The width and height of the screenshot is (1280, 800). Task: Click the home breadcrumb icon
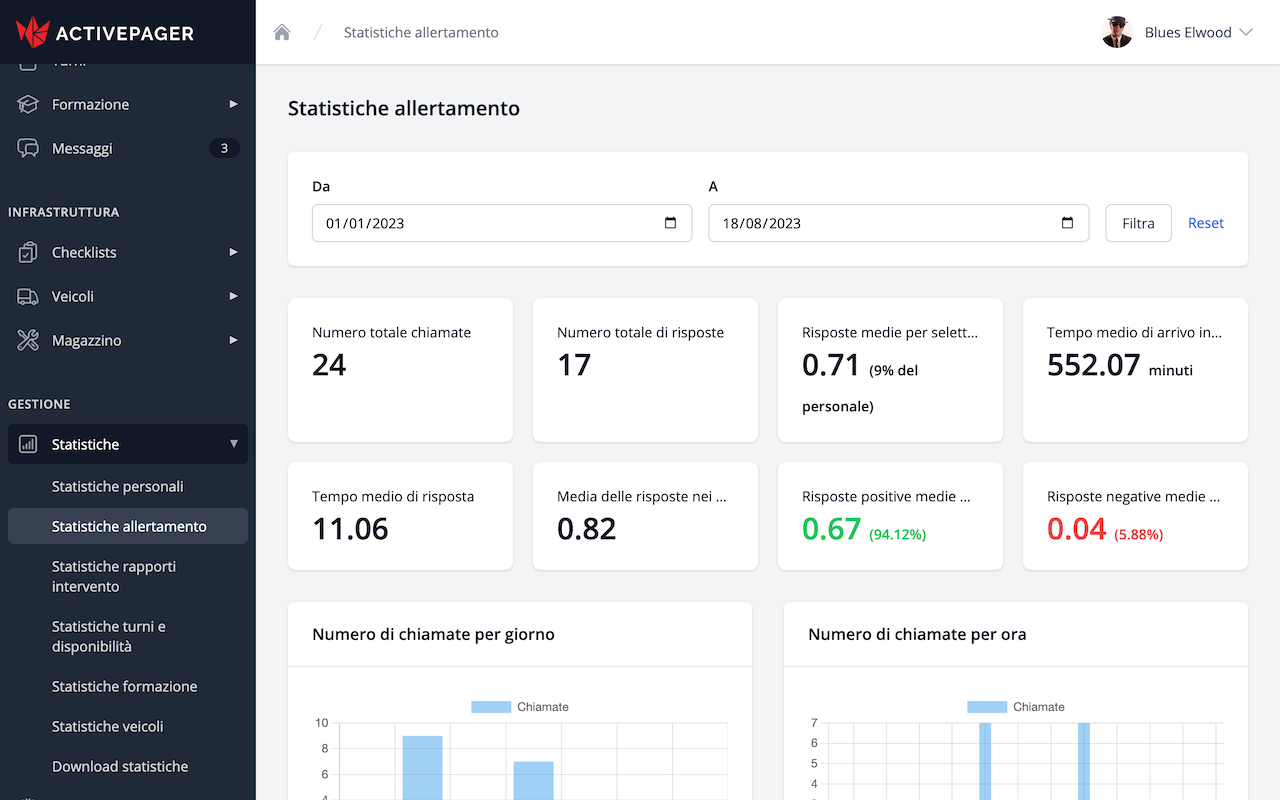pyautogui.click(x=281, y=31)
